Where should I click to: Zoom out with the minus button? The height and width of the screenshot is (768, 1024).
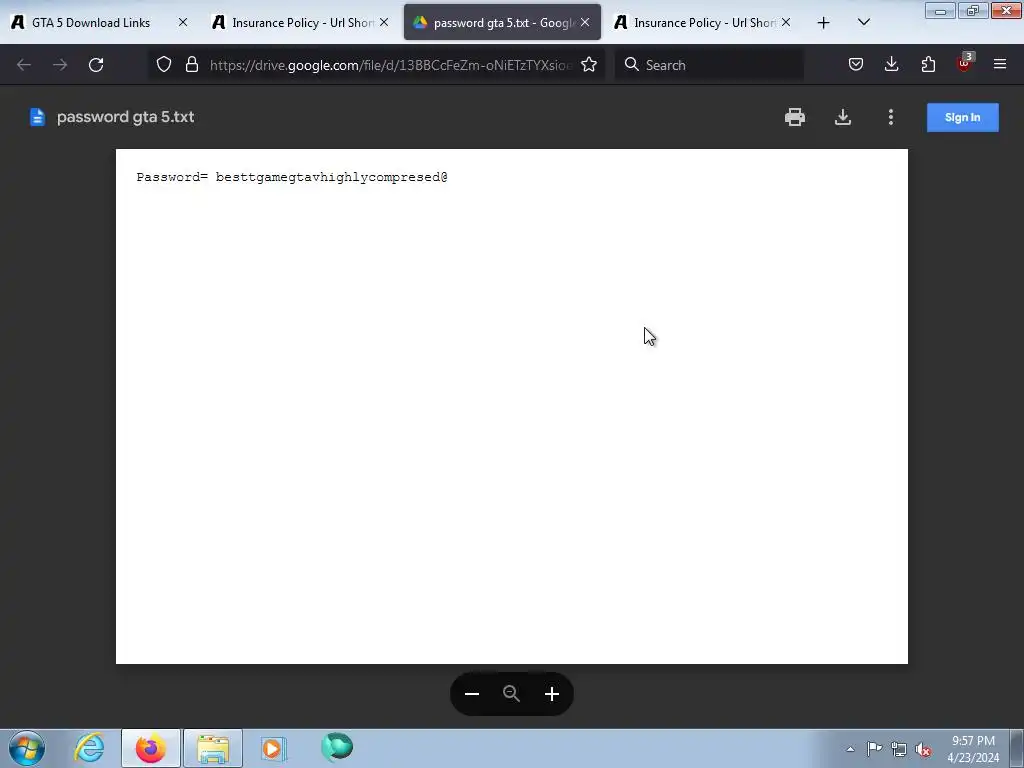point(472,694)
